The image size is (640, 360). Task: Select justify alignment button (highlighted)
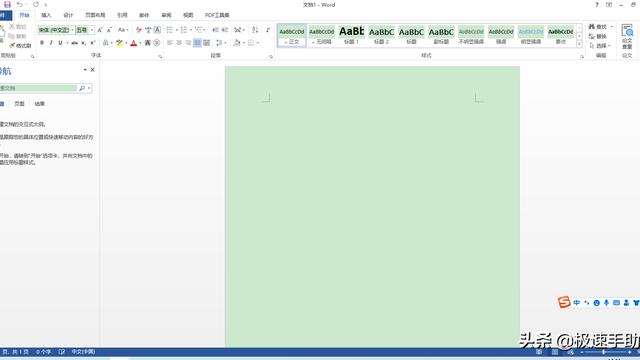pyautogui.click(x=198, y=43)
